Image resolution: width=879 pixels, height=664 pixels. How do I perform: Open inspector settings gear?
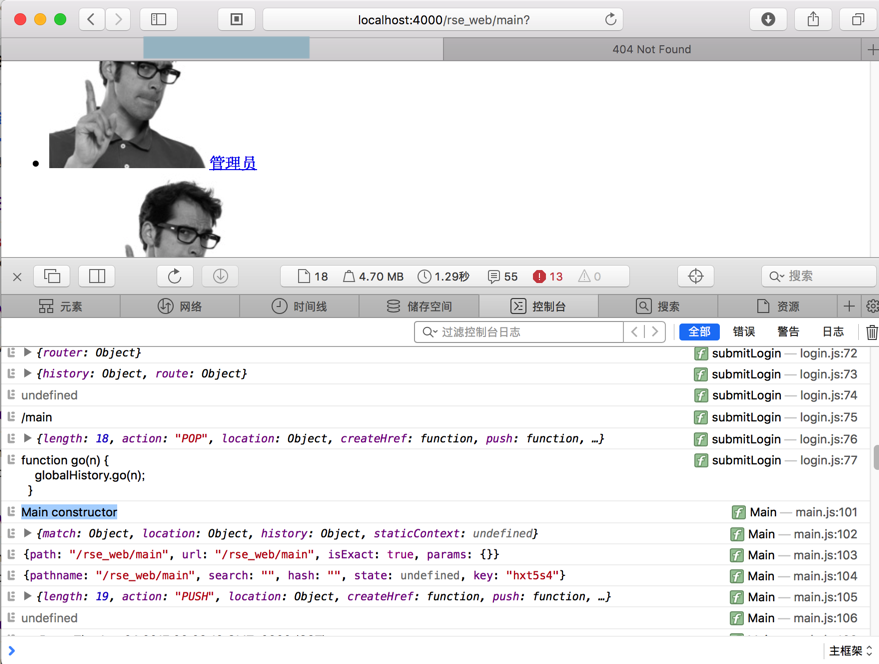tap(872, 306)
